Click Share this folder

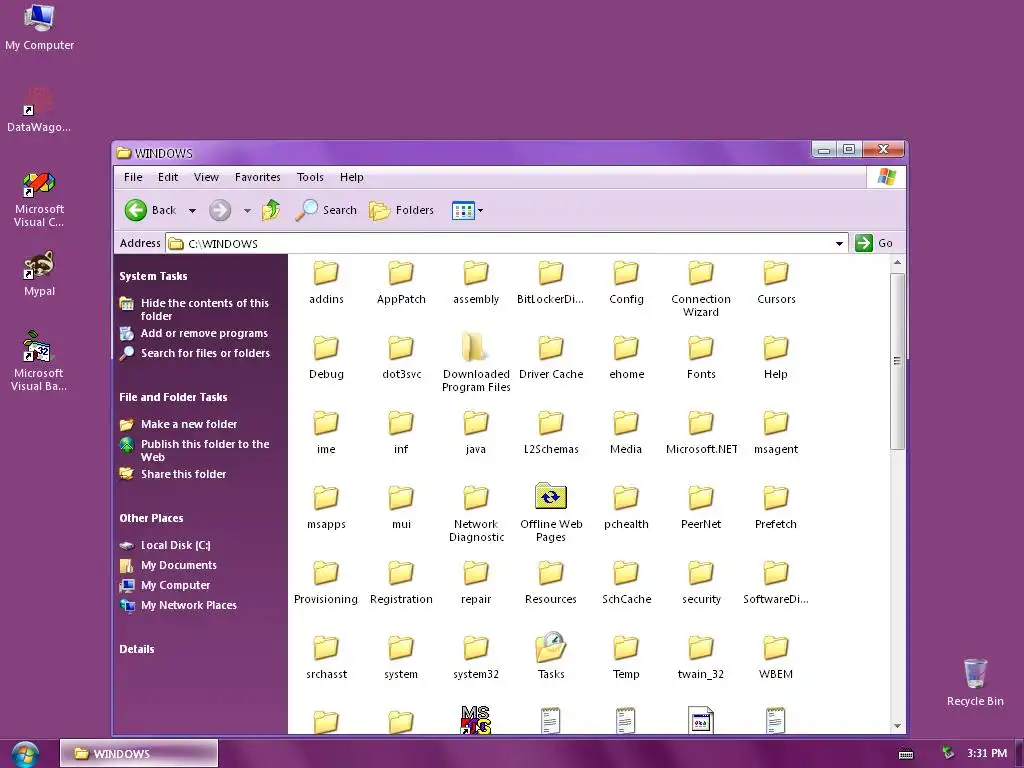point(173,474)
